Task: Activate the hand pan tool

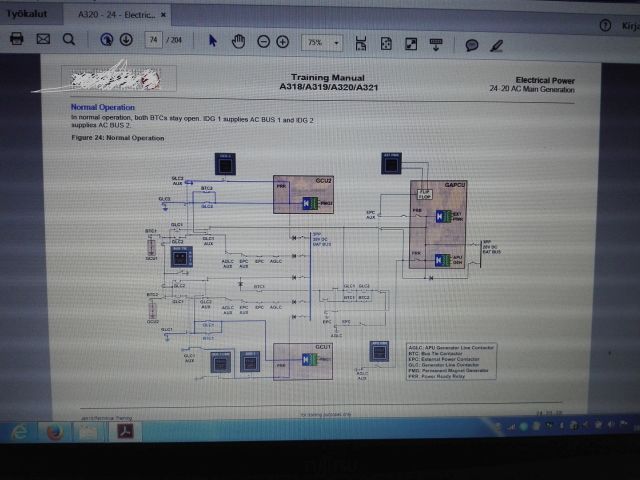Action: (x=238, y=41)
